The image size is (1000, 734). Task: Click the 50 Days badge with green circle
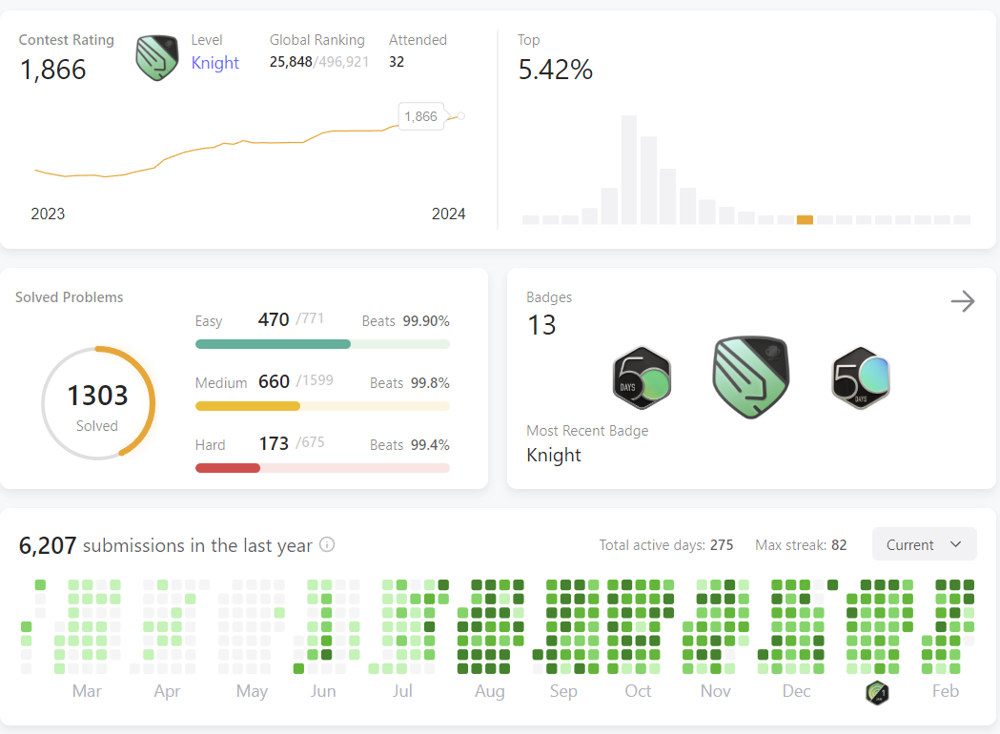coord(641,378)
